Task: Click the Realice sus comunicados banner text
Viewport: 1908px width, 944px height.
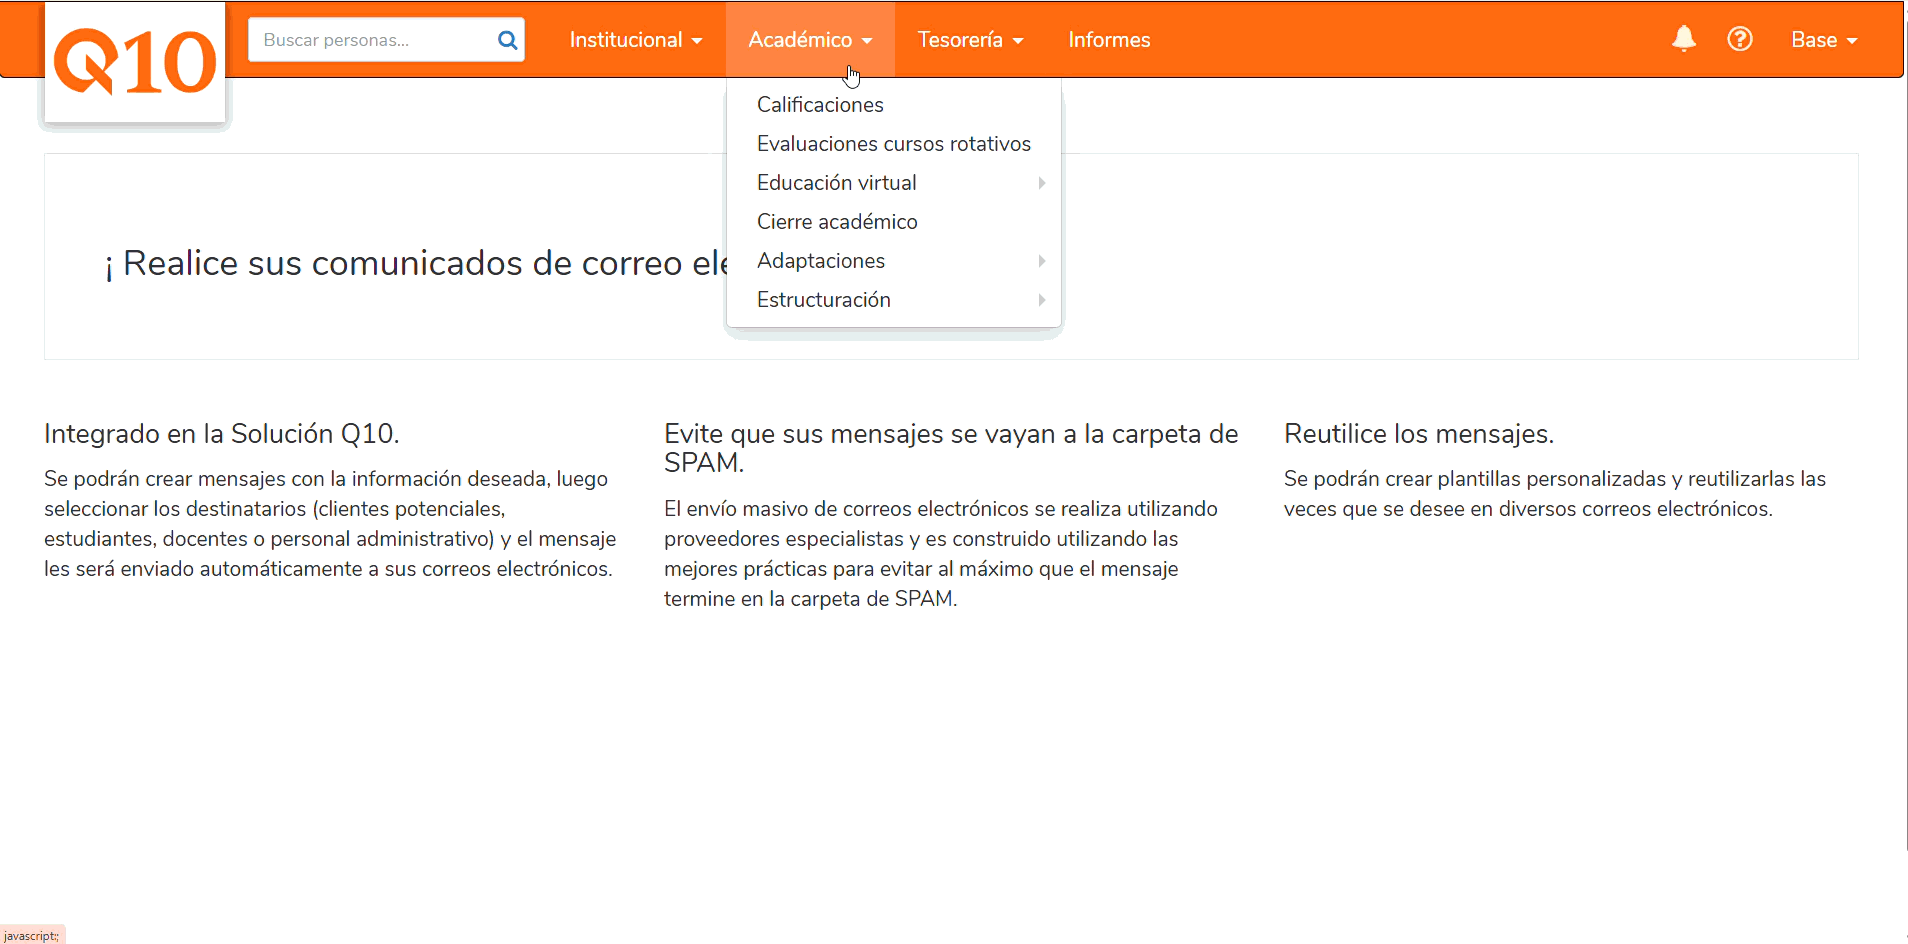Action: pos(416,263)
